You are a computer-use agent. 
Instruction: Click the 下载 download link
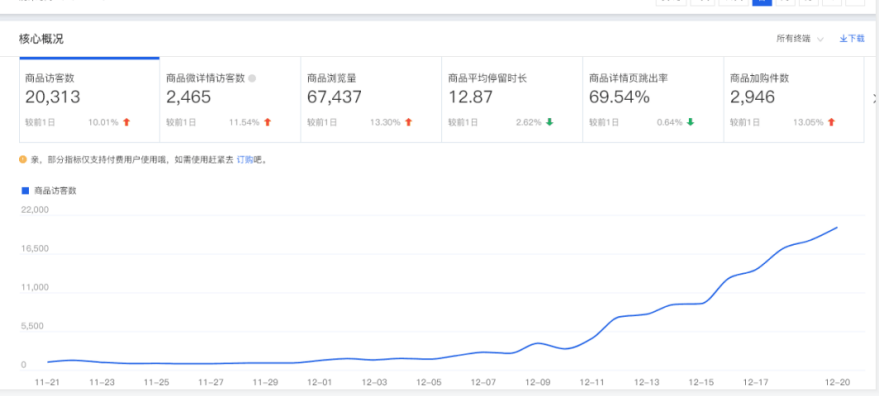[856, 39]
